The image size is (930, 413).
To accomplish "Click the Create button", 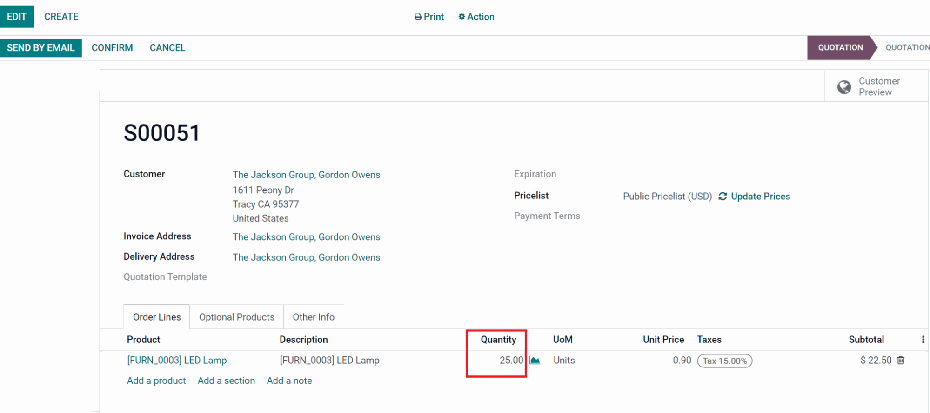I will click(x=61, y=17).
